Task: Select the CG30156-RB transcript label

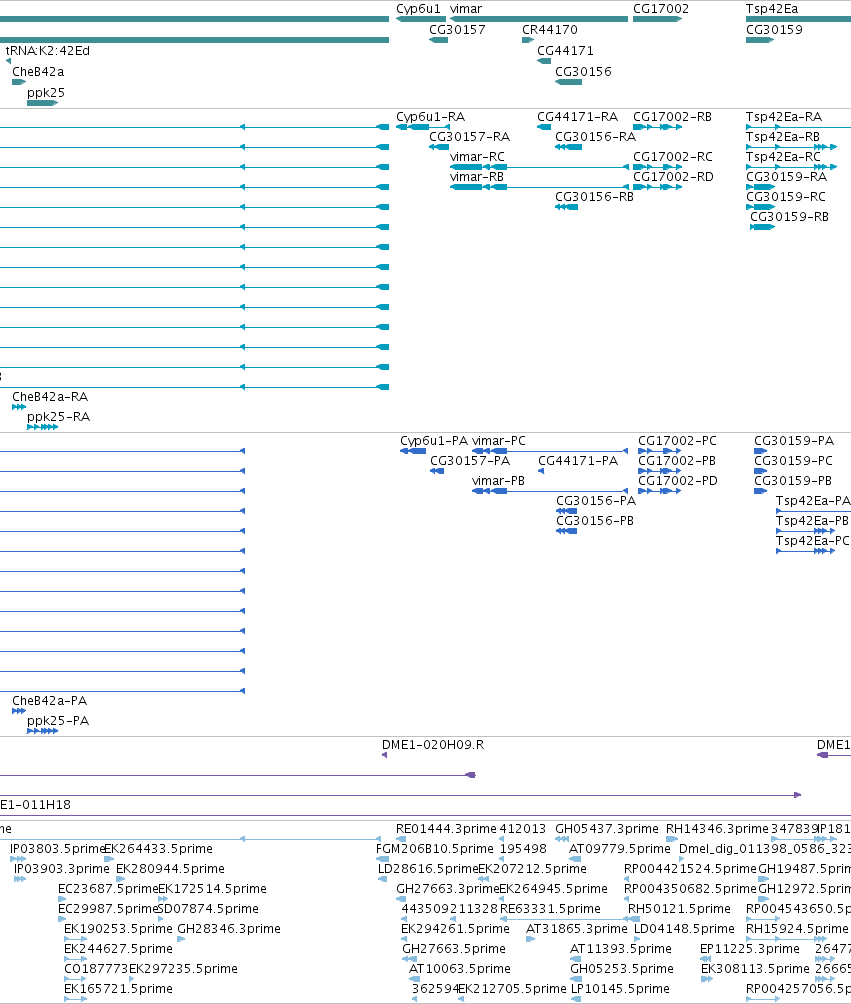Action: [x=594, y=197]
